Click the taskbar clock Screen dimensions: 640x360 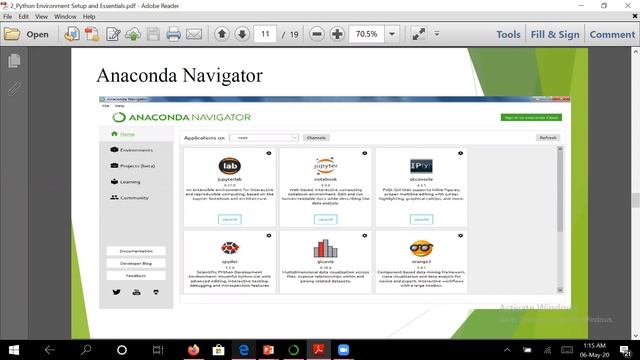594,350
